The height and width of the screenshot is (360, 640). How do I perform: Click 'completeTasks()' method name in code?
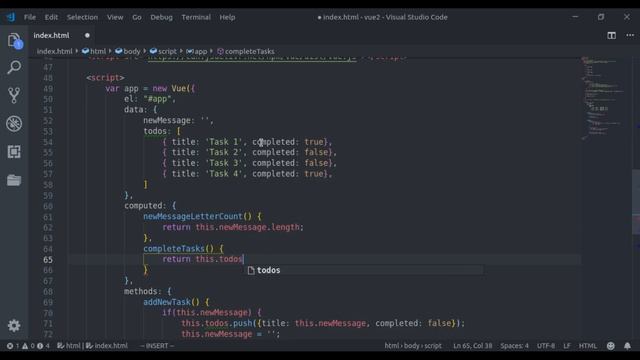coord(178,249)
